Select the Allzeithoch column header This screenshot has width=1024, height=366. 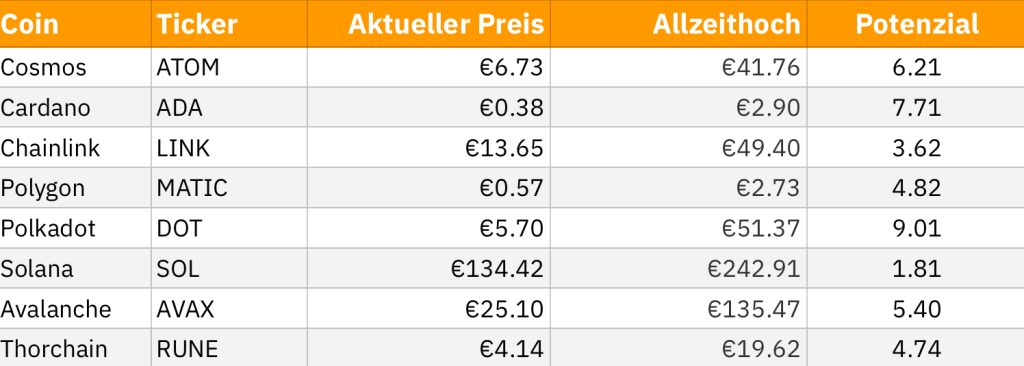[x=679, y=24]
